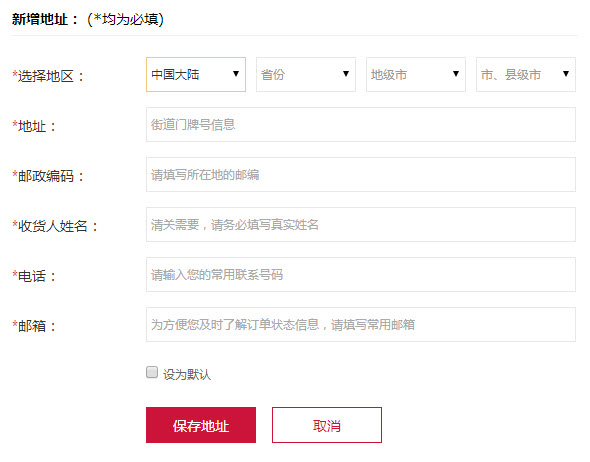
Task: Click the 电话 phone number input
Action: pos(361,275)
